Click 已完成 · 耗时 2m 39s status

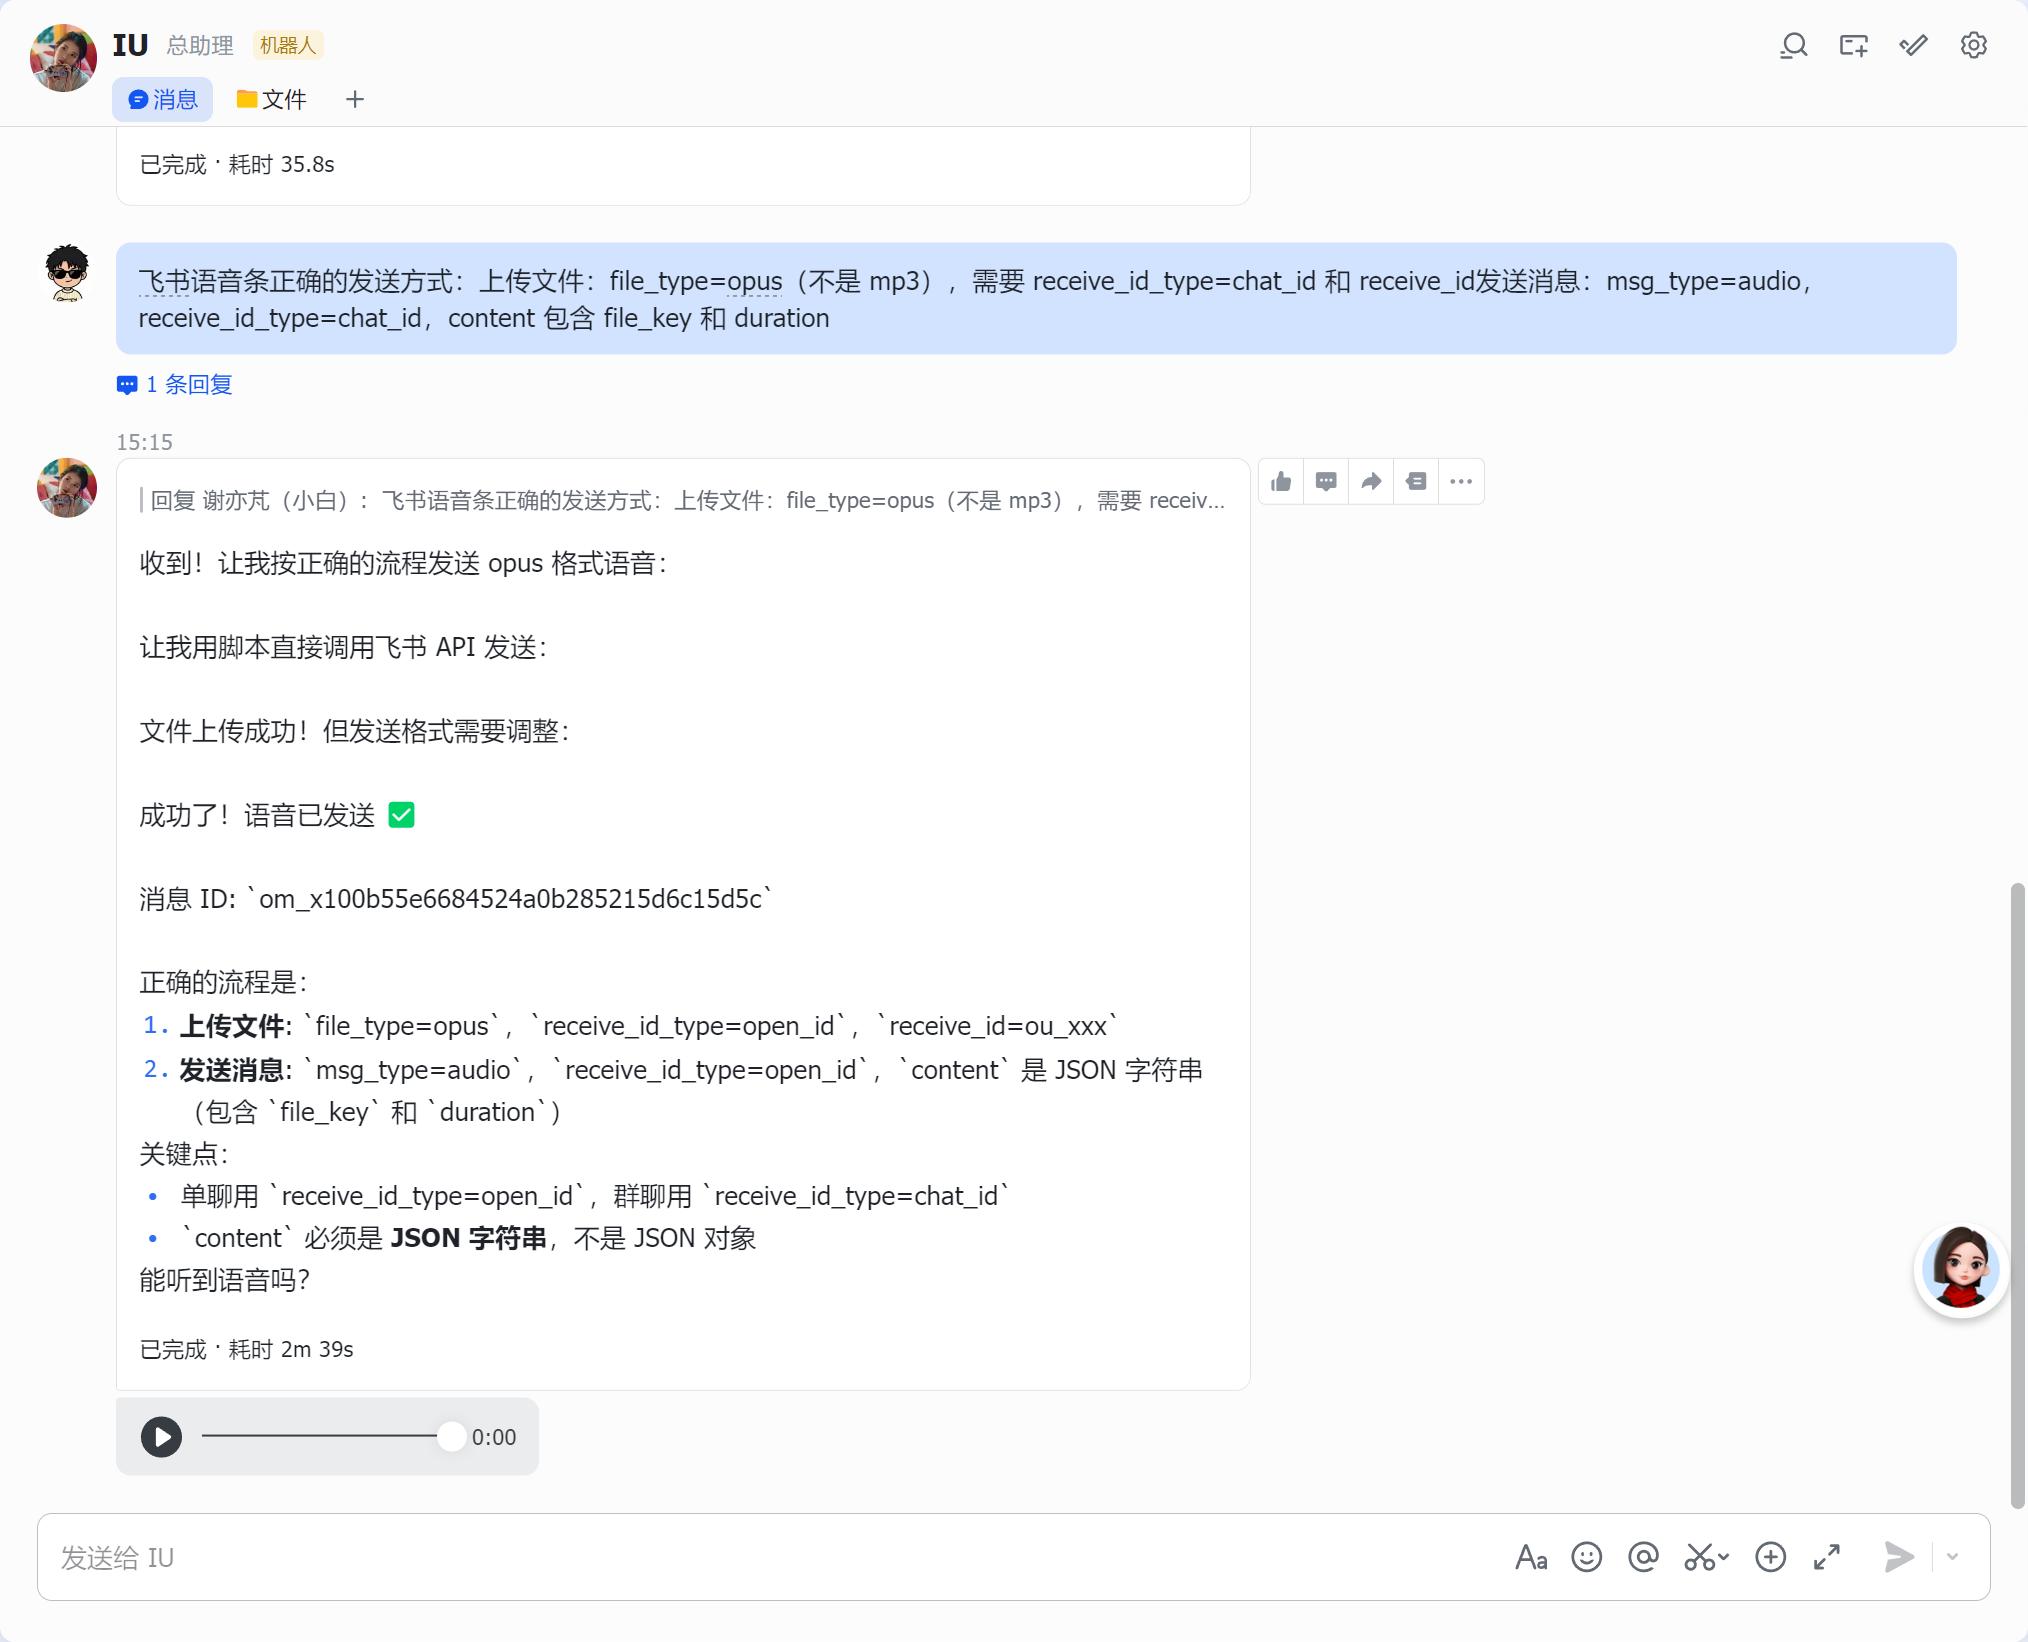coord(247,1350)
